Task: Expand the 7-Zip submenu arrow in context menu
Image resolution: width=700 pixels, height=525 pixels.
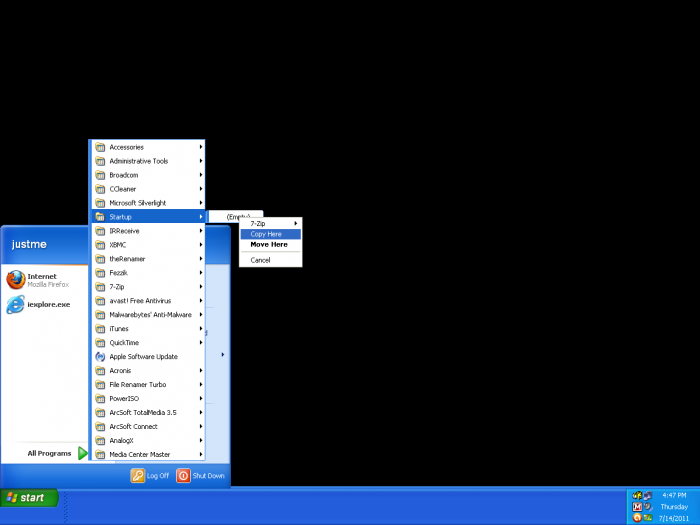Action: click(x=296, y=223)
